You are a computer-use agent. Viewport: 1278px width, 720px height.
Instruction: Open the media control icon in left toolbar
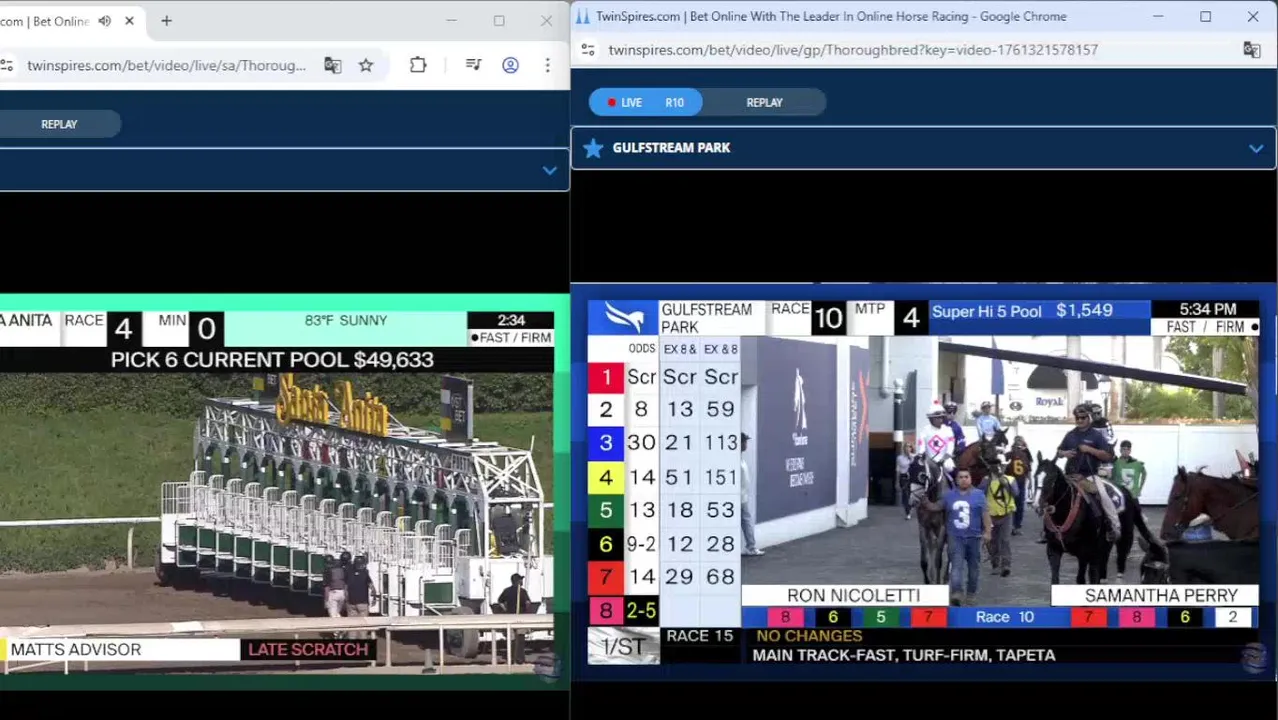click(473, 66)
